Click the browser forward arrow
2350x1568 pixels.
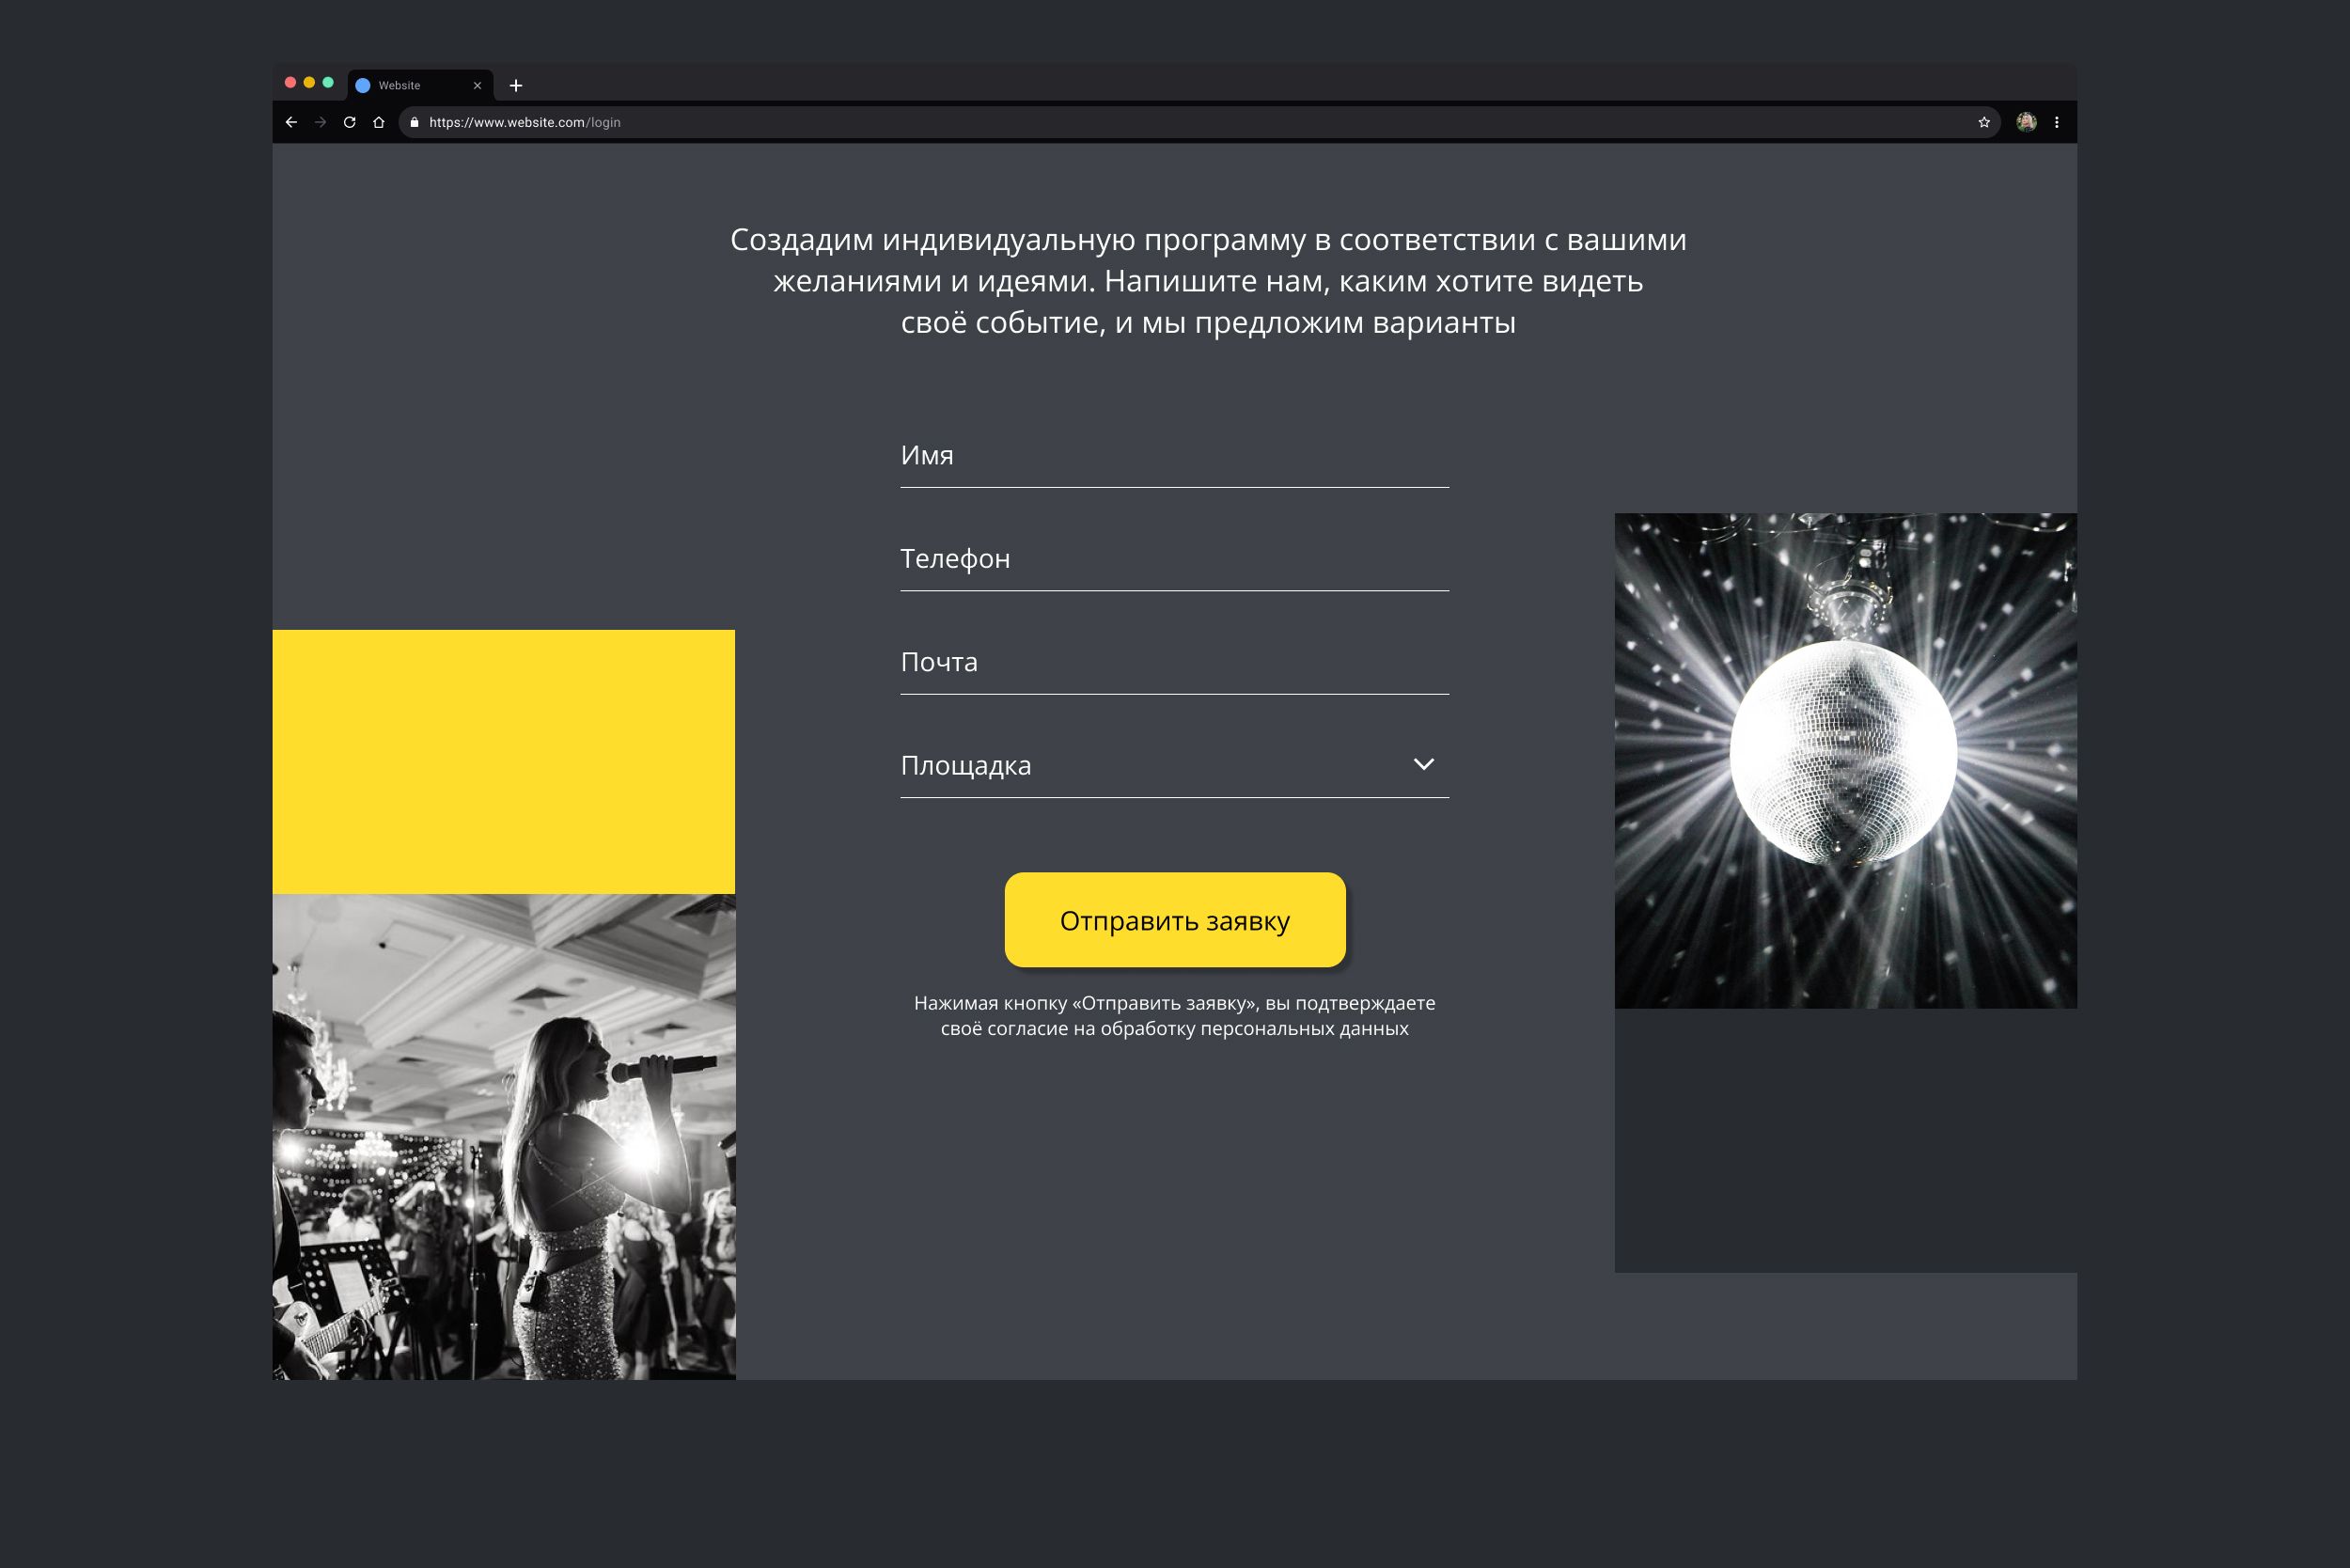[320, 122]
